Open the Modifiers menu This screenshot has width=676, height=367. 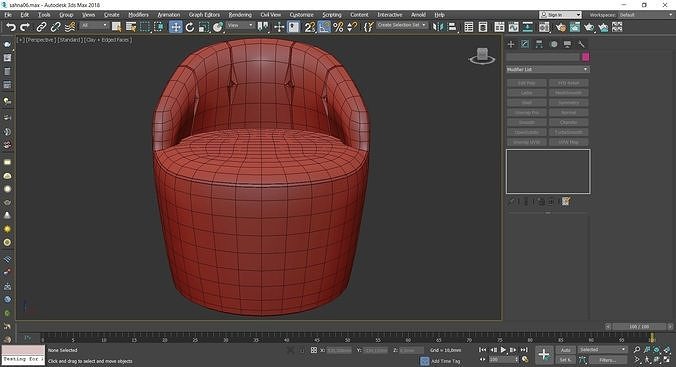click(138, 15)
